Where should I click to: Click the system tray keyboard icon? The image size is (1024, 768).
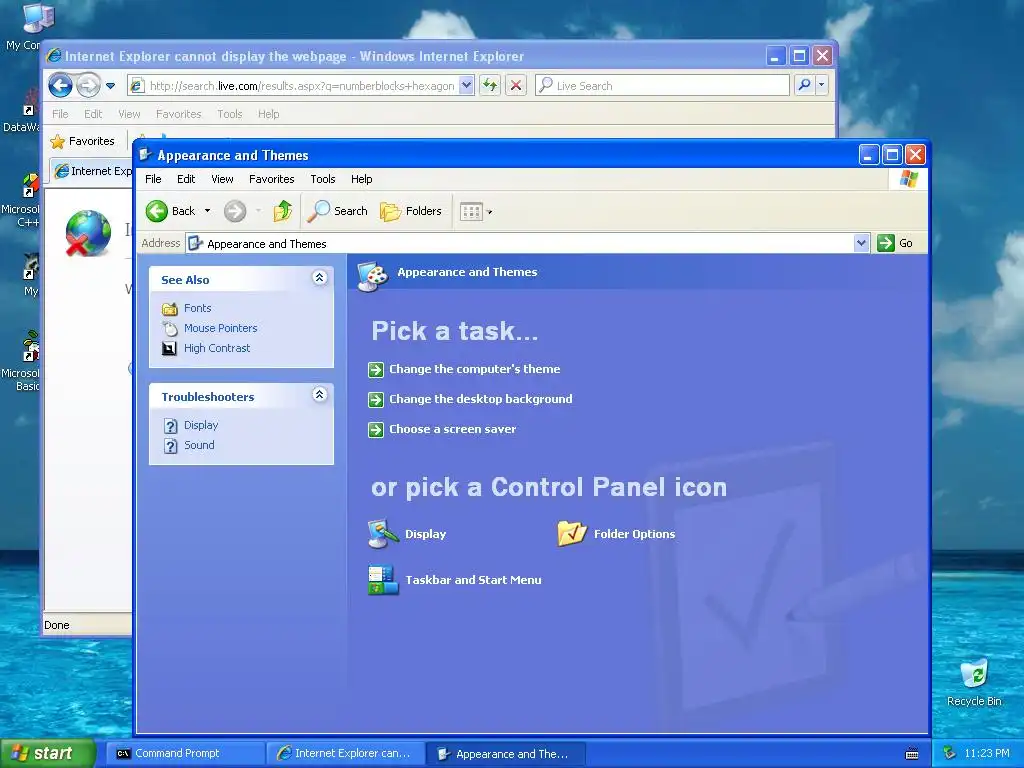[x=912, y=754]
